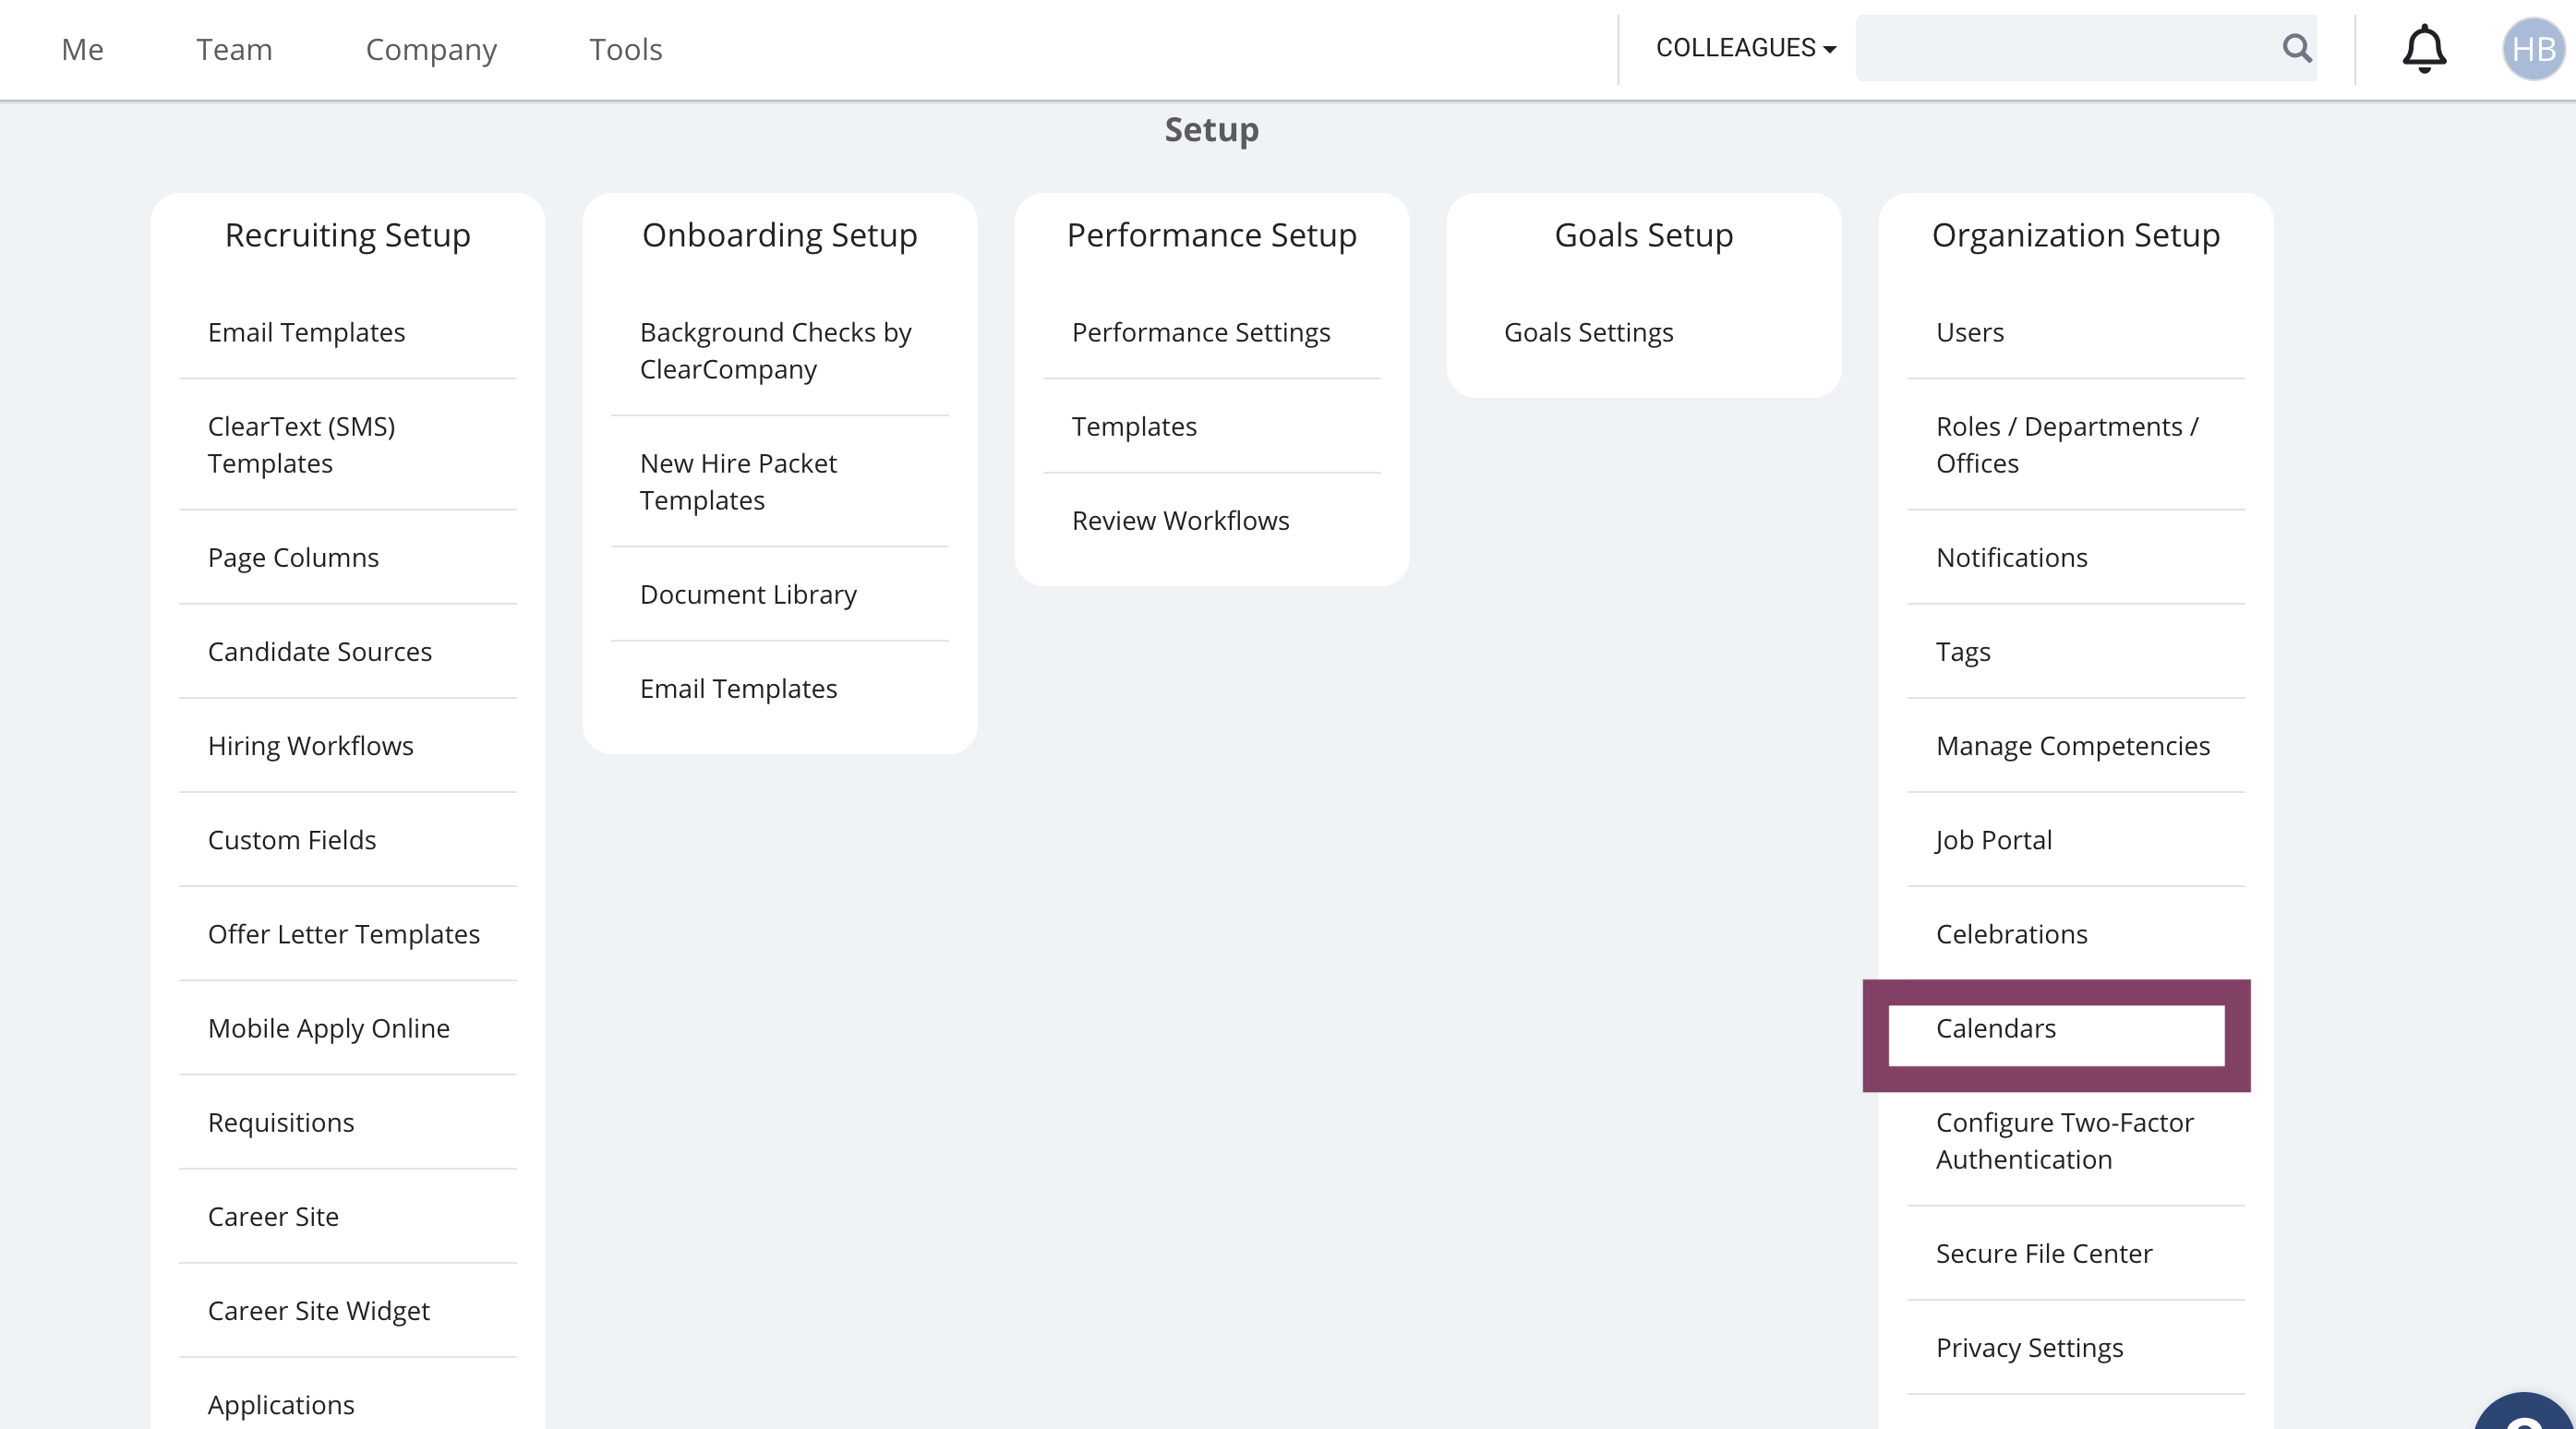Open Document Library
The width and height of the screenshot is (2576, 1429).
(x=748, y=594)
